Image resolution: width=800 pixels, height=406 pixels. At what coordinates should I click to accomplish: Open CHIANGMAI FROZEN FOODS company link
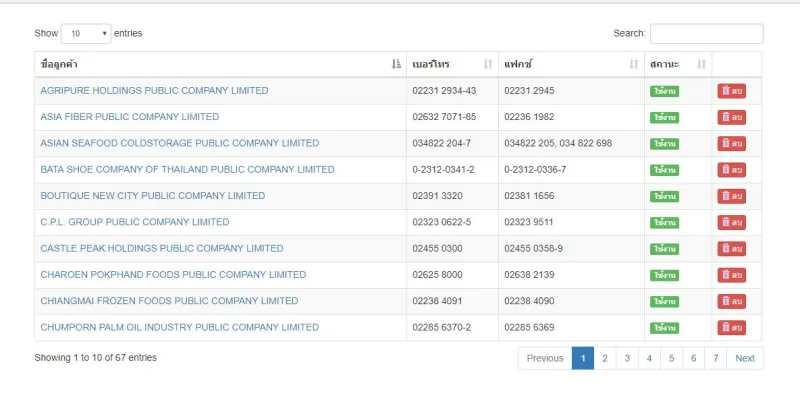pos(169,301)
